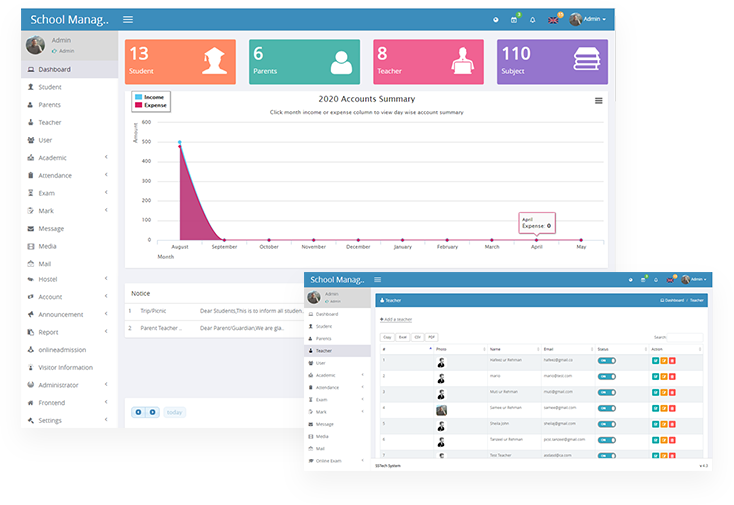Expand Academic menu in Dashboard sidebar
Image resolution: width=734 pixels, height=505 pixels.
pyautogui.click(x=69, y=158)
